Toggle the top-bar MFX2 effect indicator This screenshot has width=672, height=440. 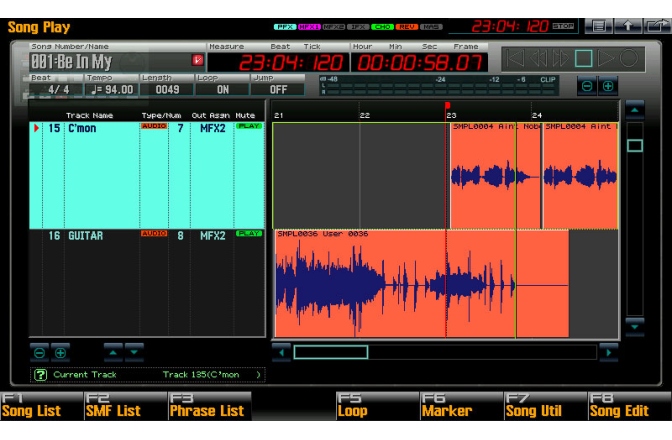click(x=333, y=27)
